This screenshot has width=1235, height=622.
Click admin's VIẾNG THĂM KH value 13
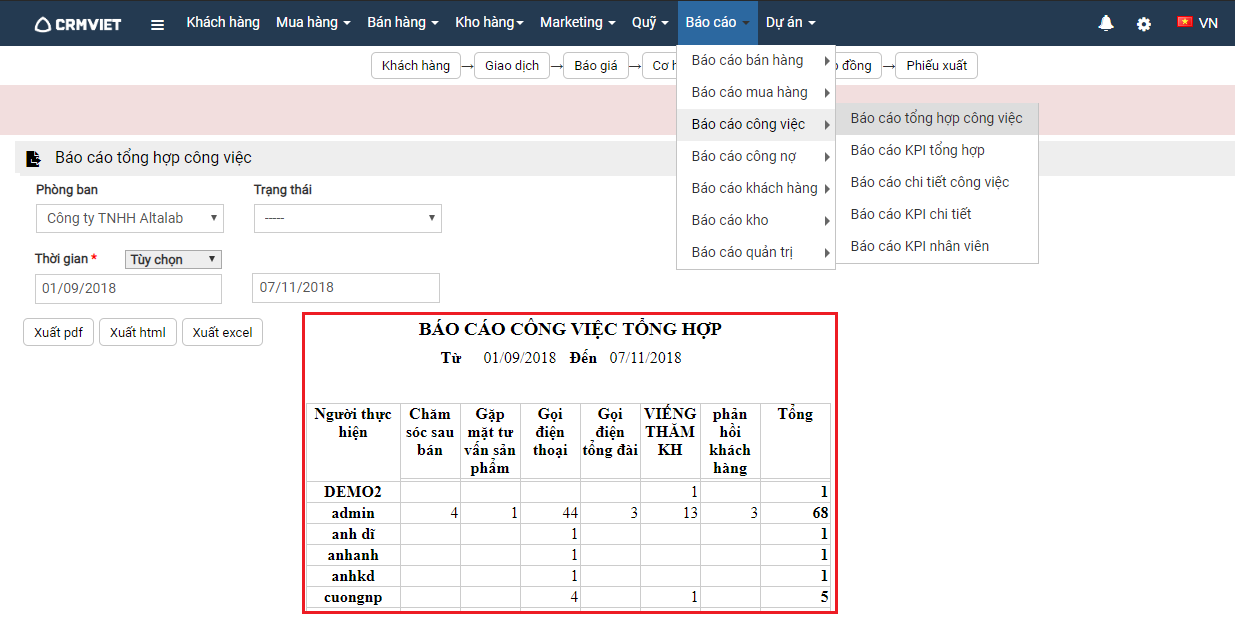(x=688, y=513)
